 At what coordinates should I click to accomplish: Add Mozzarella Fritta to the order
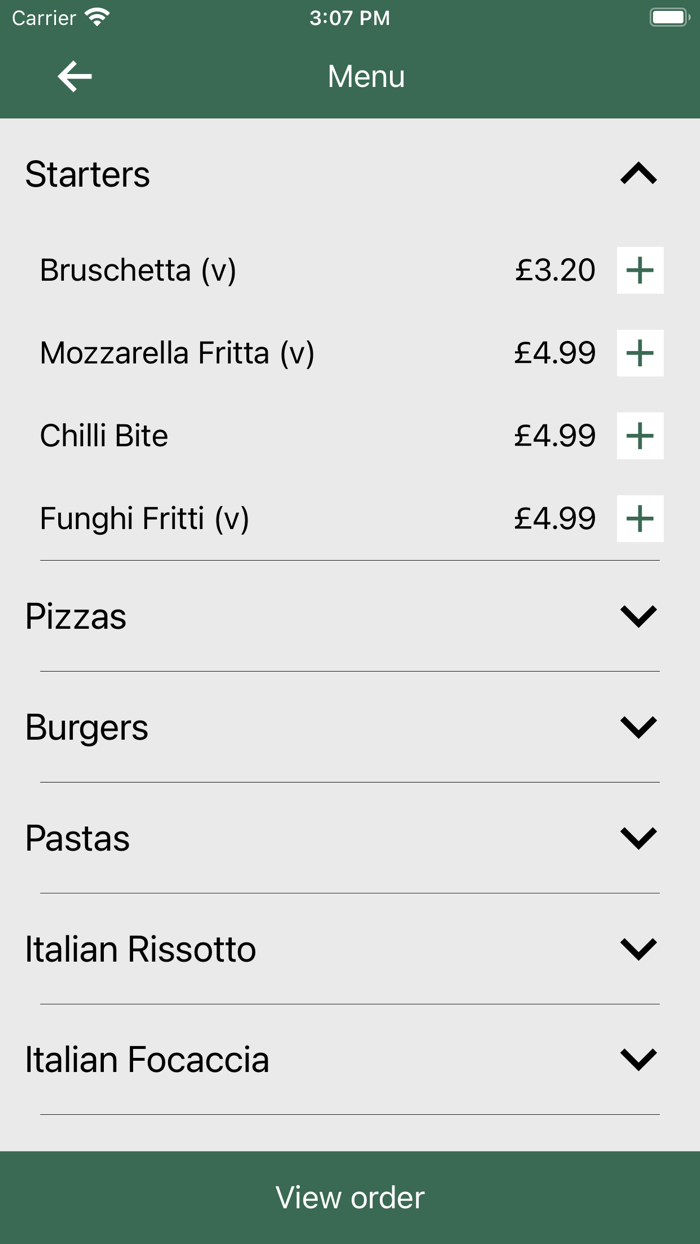click(639, 353)
